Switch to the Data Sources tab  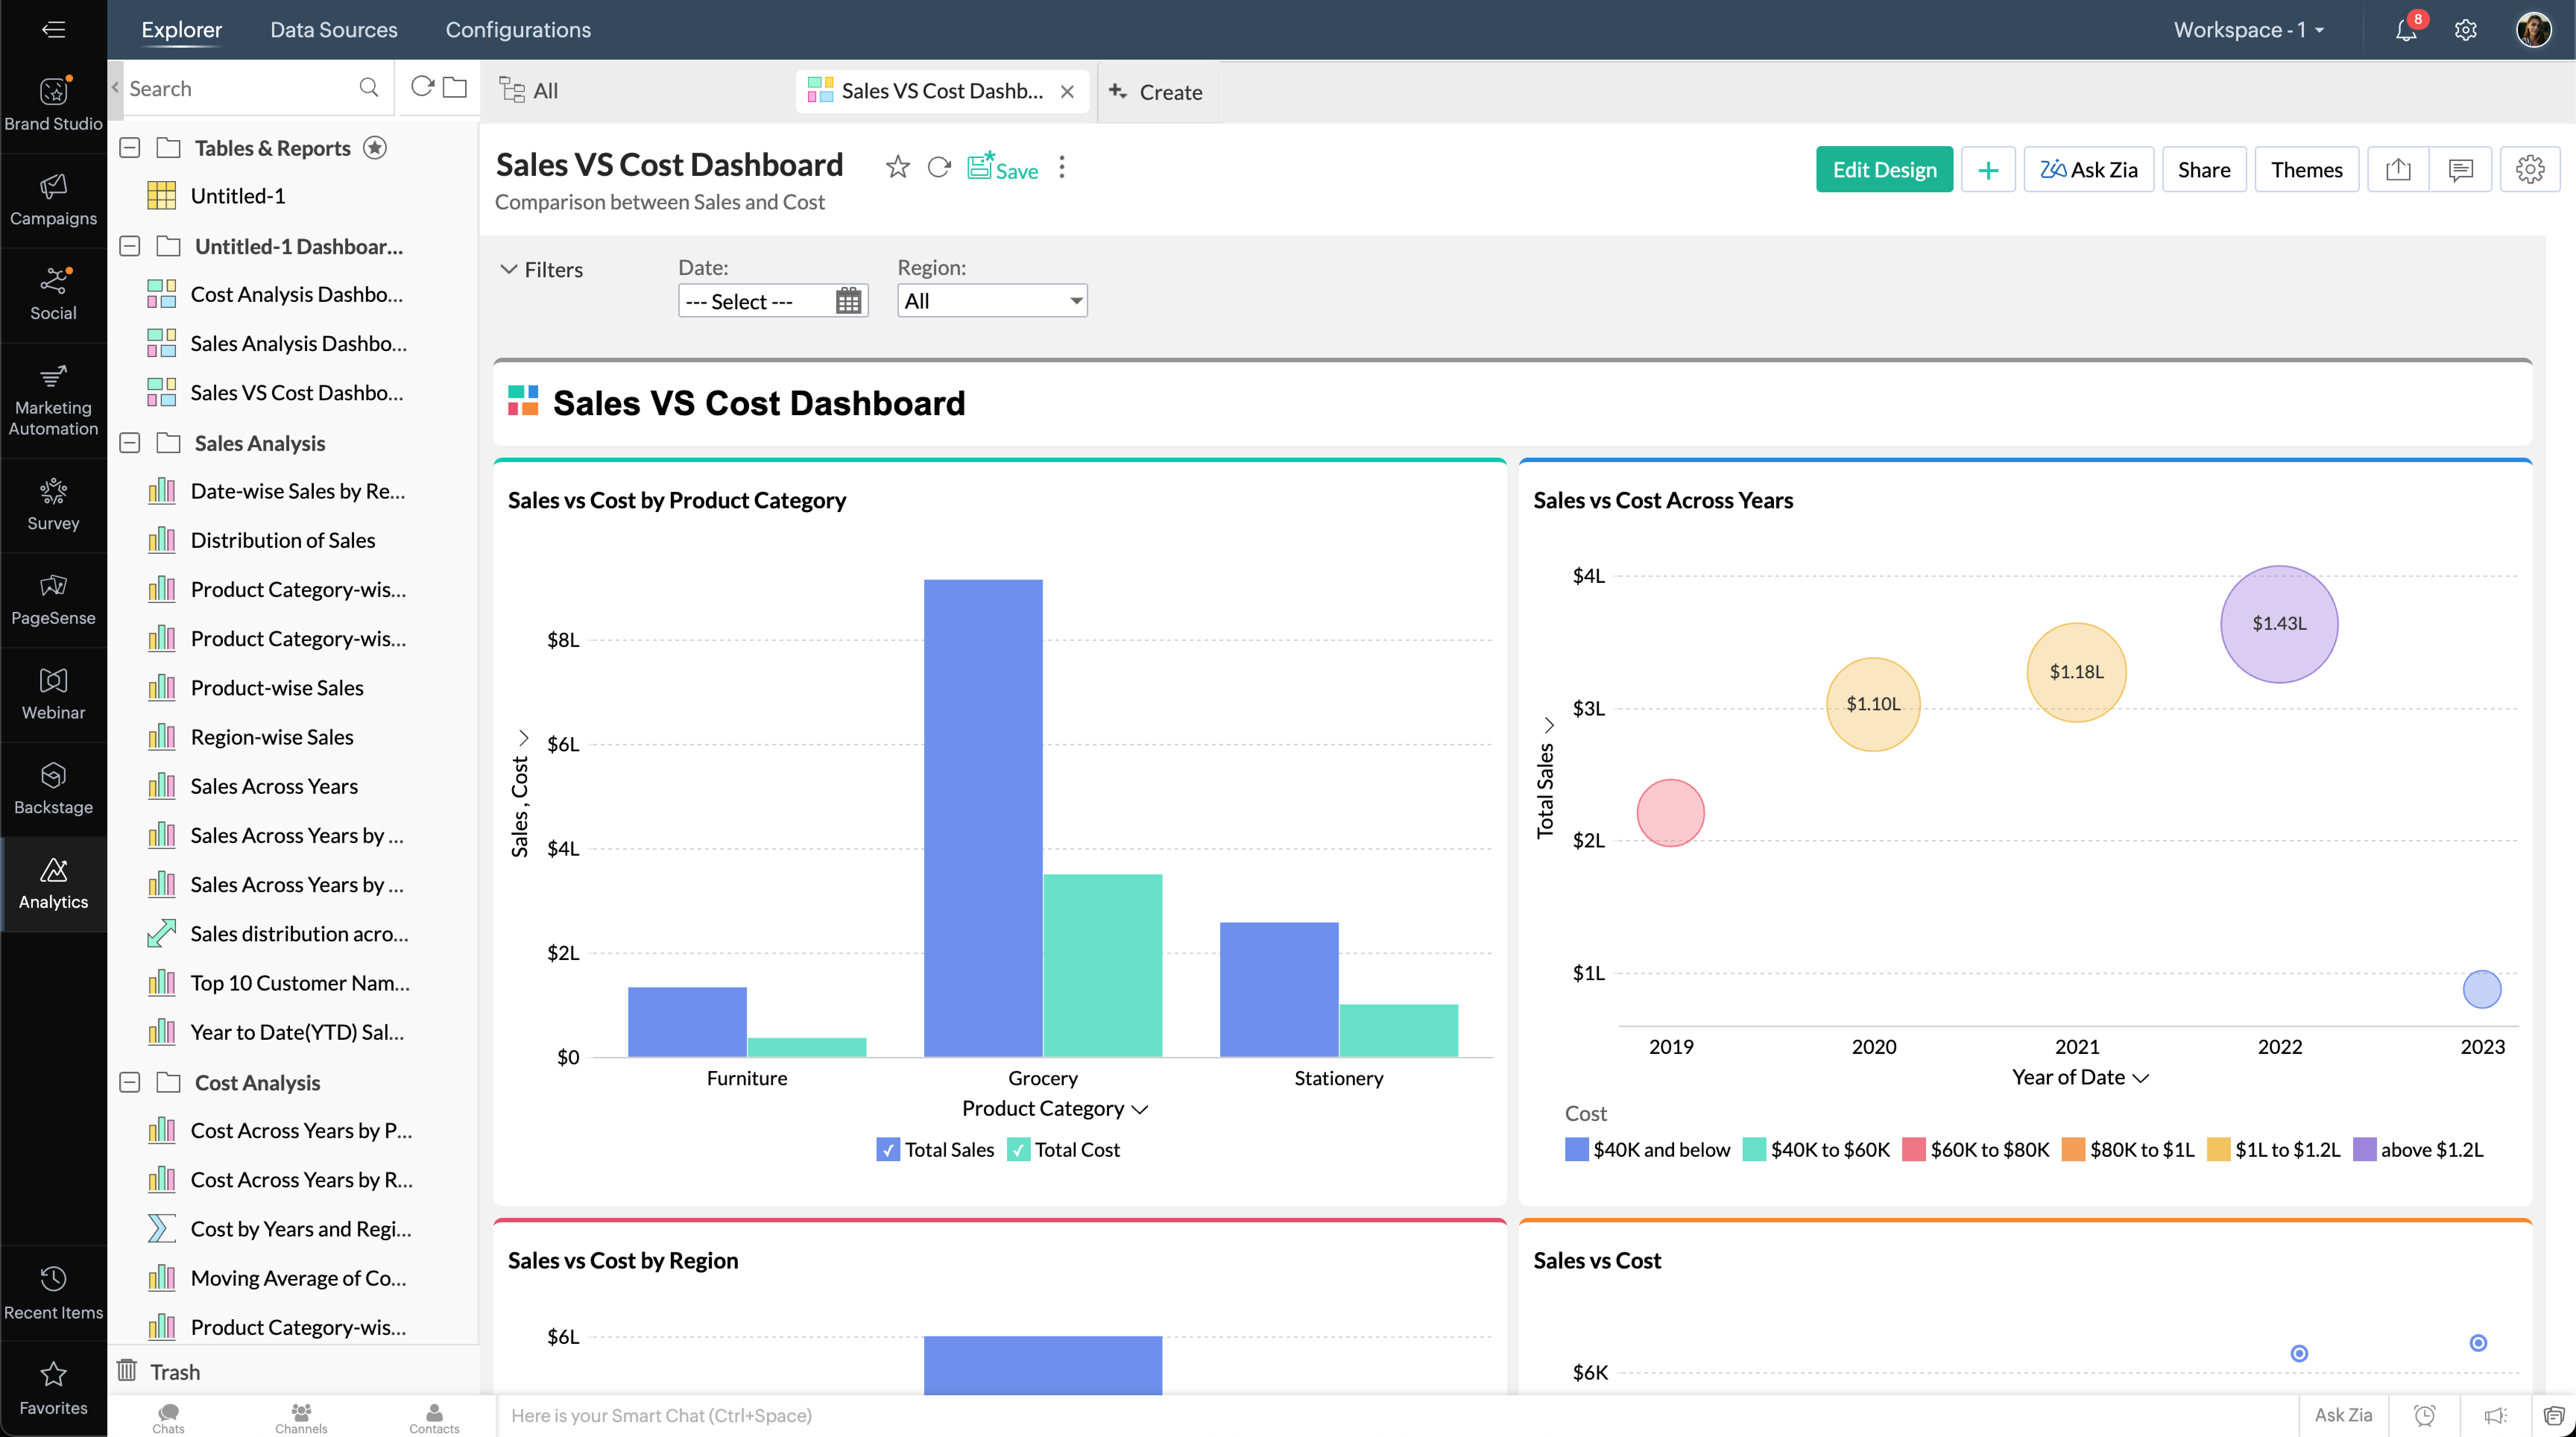[x=334, y=29]
